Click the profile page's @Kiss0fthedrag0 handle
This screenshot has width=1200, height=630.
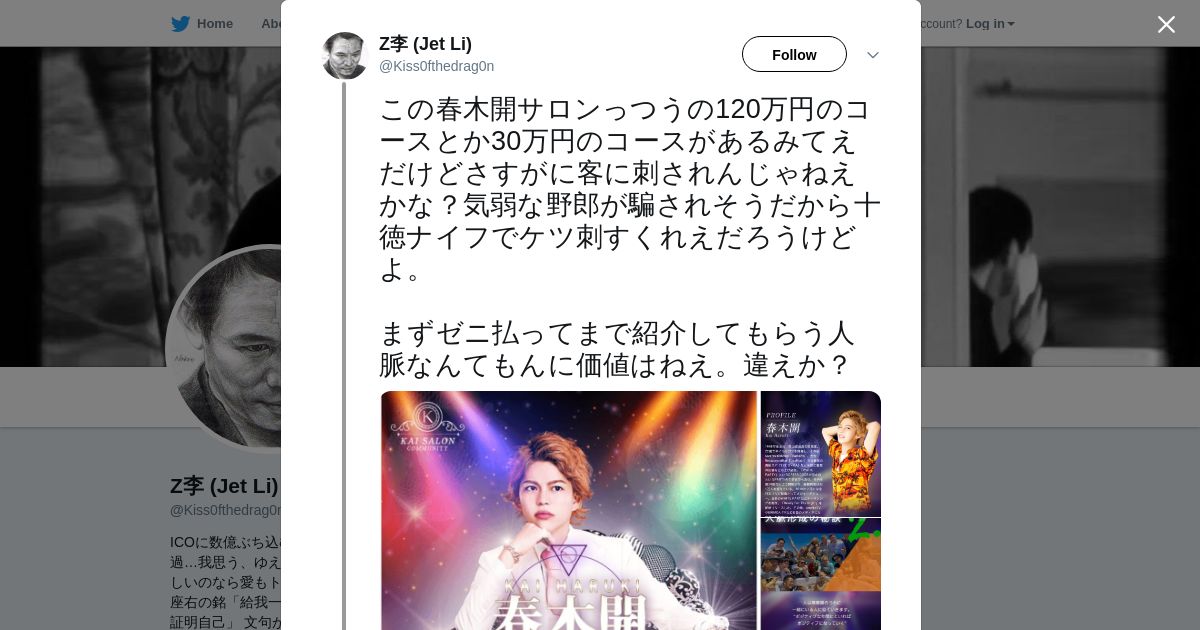coord(225,510)
